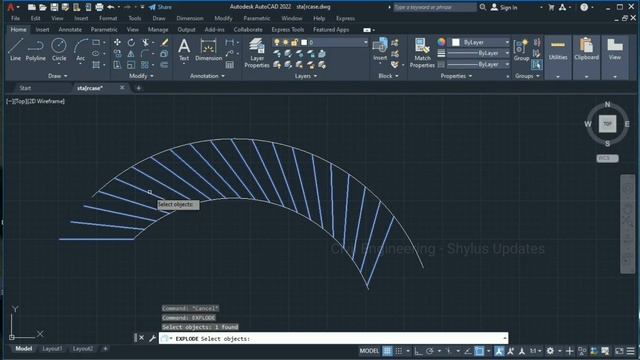
Task: Click the white layer color swatch
Action: pyautogui.click(x=304, y=42)
